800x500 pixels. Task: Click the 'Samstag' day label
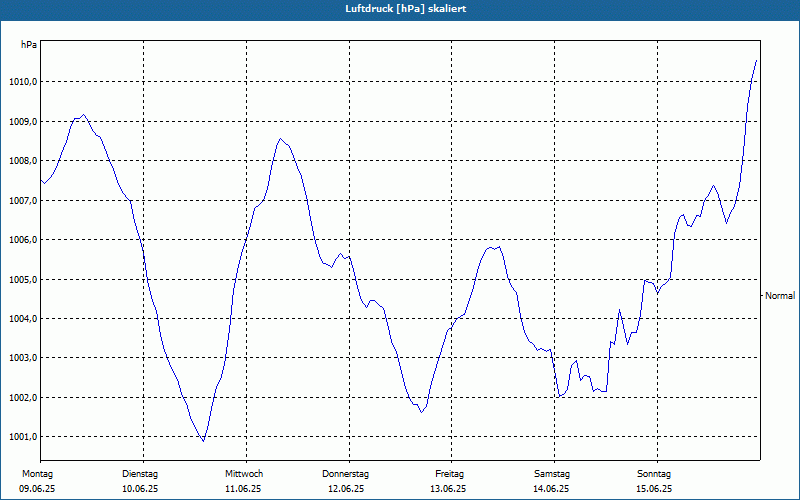(552, 474)
